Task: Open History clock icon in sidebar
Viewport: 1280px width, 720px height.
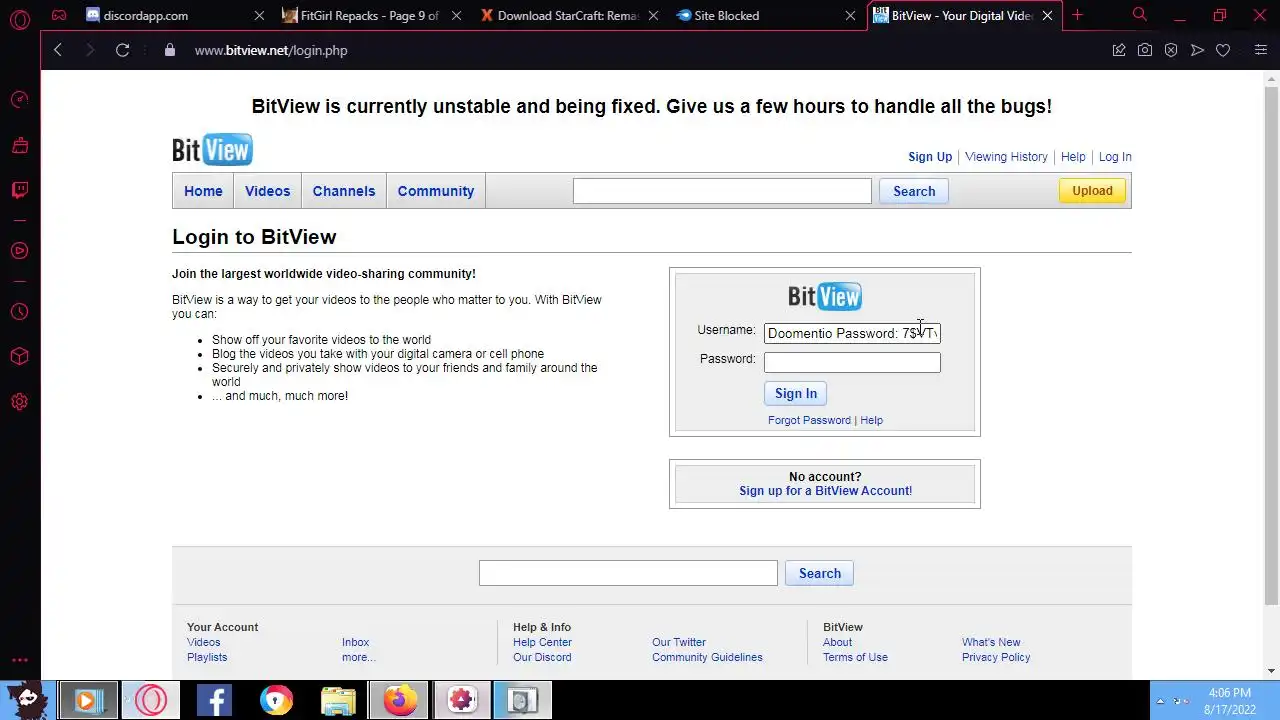Action: coord(19,312)
